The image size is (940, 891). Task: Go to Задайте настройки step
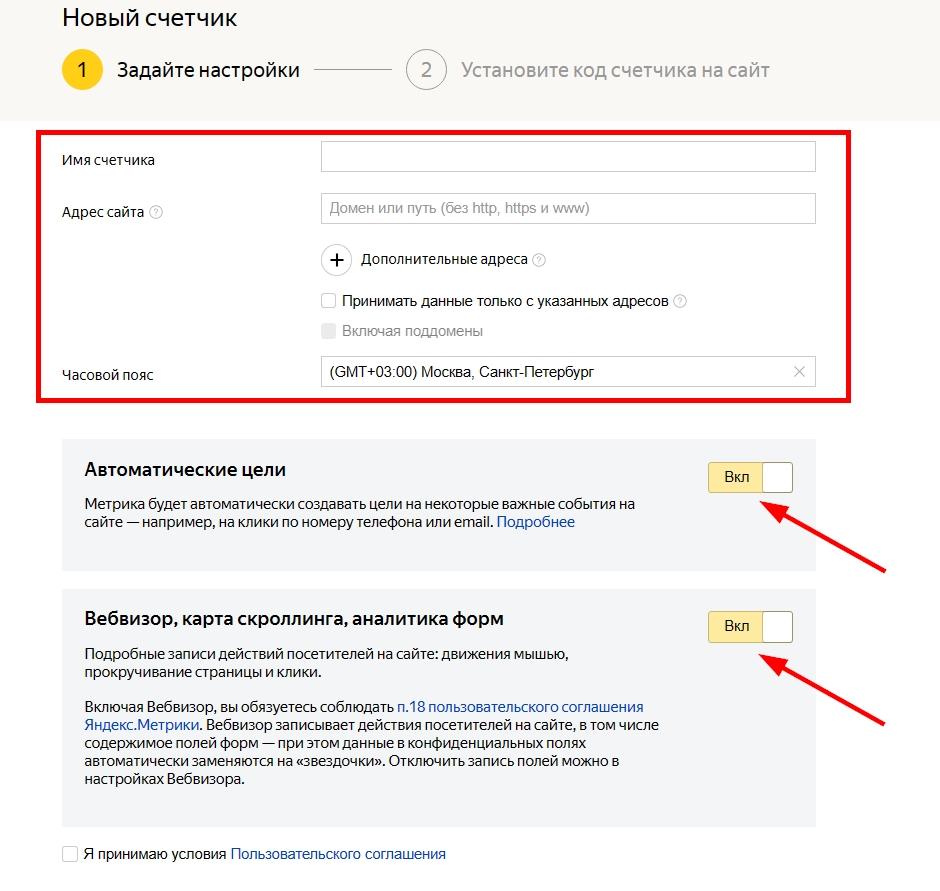[208, 70]
